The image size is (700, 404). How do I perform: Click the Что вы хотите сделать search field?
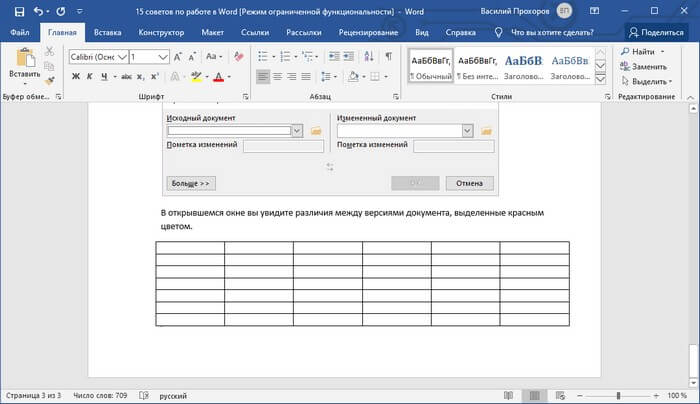552,33
